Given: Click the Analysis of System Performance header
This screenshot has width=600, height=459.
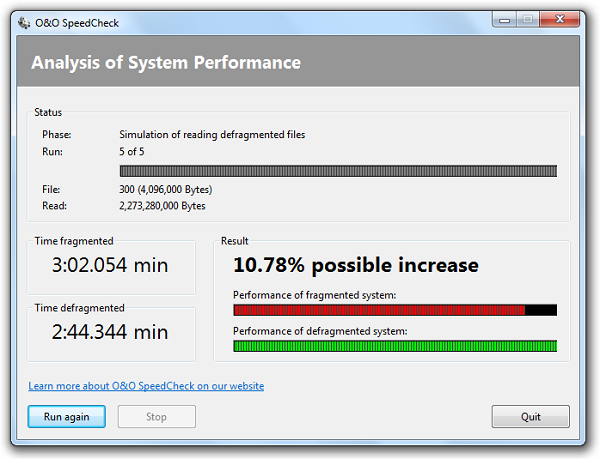Looking at the screenshot, I should [x=166, y=62].
